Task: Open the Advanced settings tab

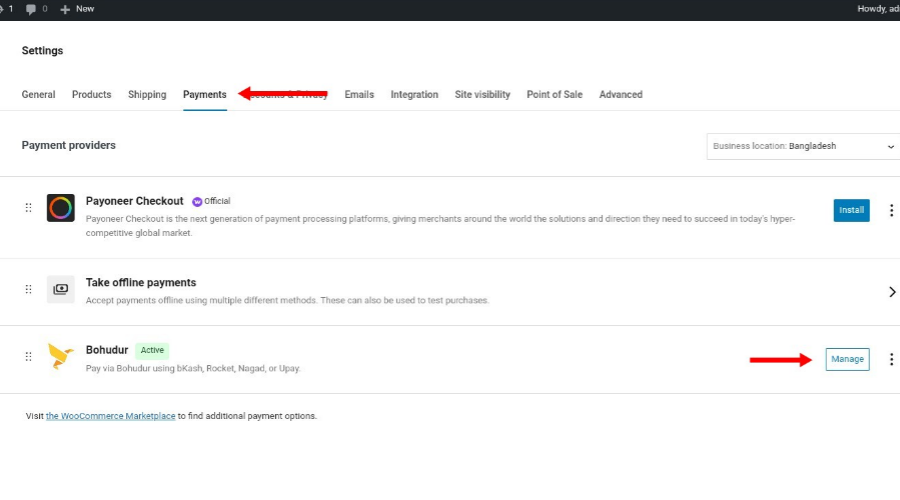Action: pos(620,95)
